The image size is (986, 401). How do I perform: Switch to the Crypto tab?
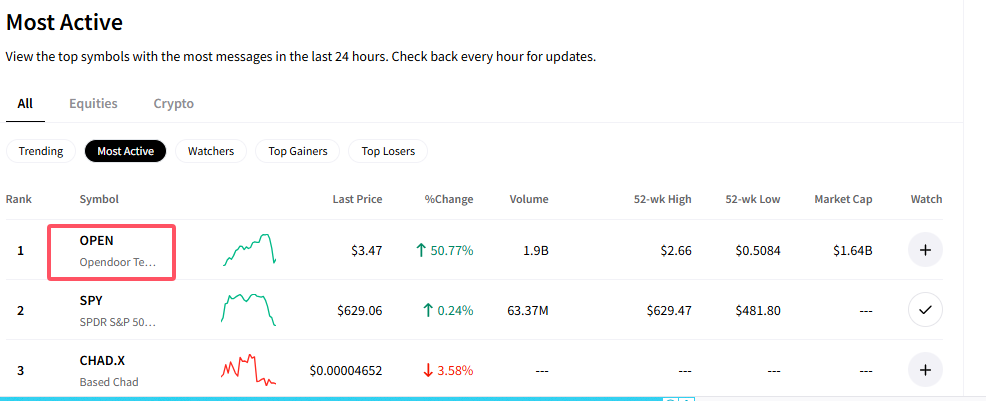(174, 104)
